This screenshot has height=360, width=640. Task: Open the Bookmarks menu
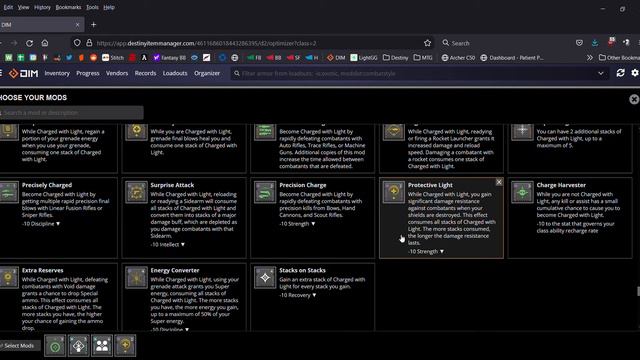coord(68,7)
